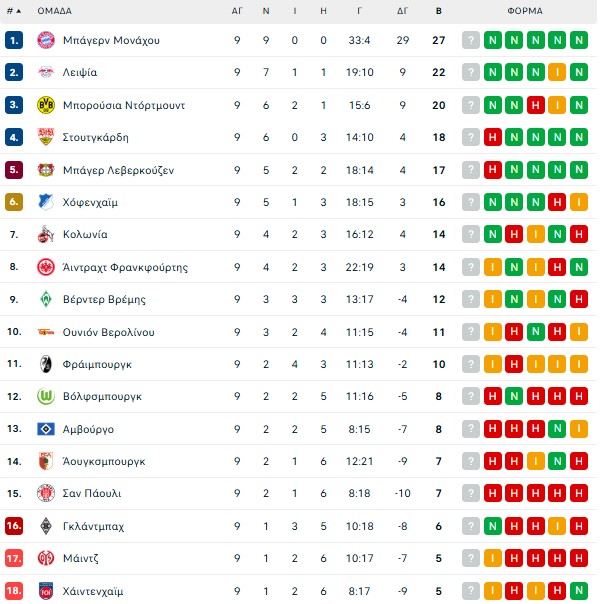Sort table by the Β points column
The width and height of the screenshot is (601, 604).
click(x=439, y=12)
